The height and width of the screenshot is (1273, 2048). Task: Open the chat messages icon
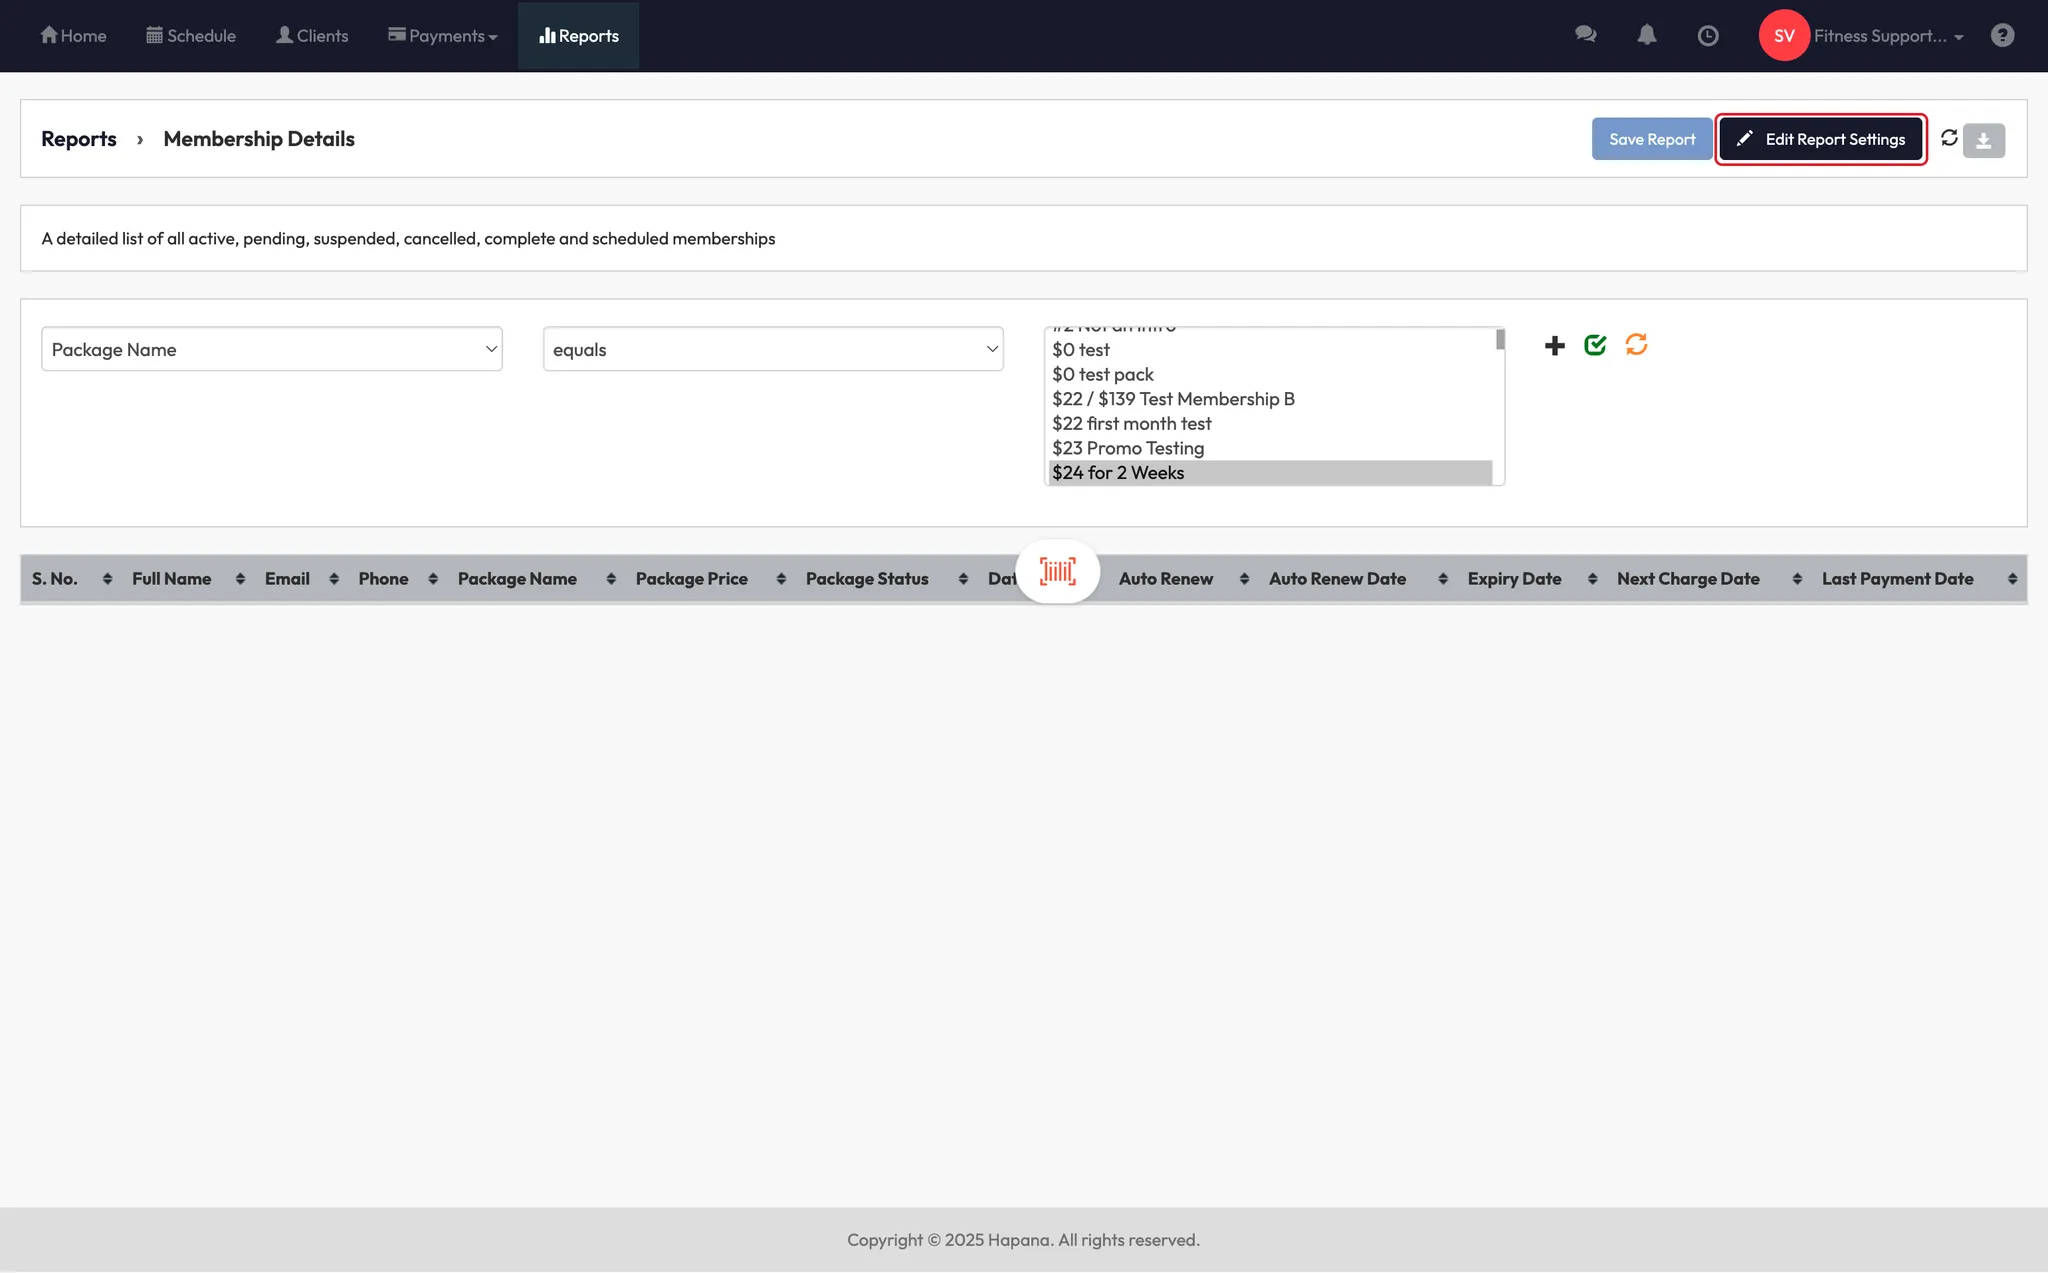tap(1585, 36)
